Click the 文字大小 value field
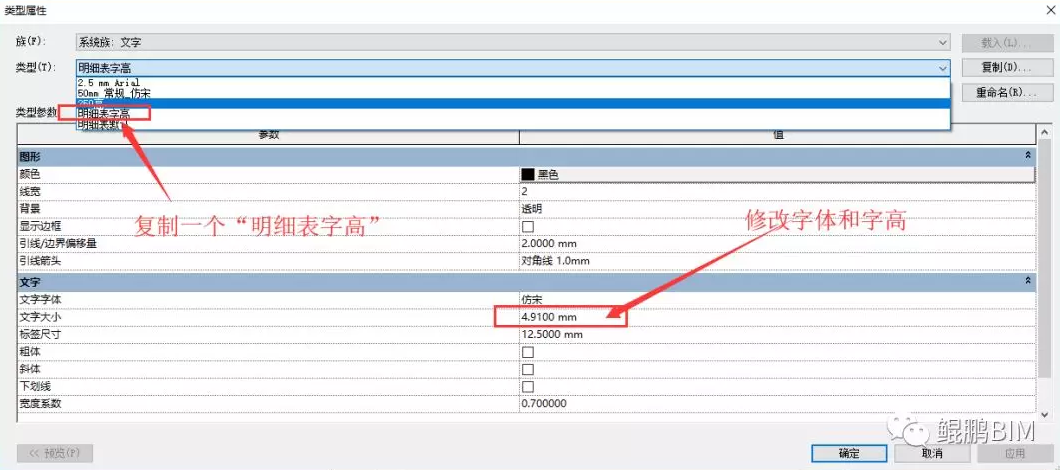Image resolution: width=1060 pixels, height=470 pixels. 560,317
